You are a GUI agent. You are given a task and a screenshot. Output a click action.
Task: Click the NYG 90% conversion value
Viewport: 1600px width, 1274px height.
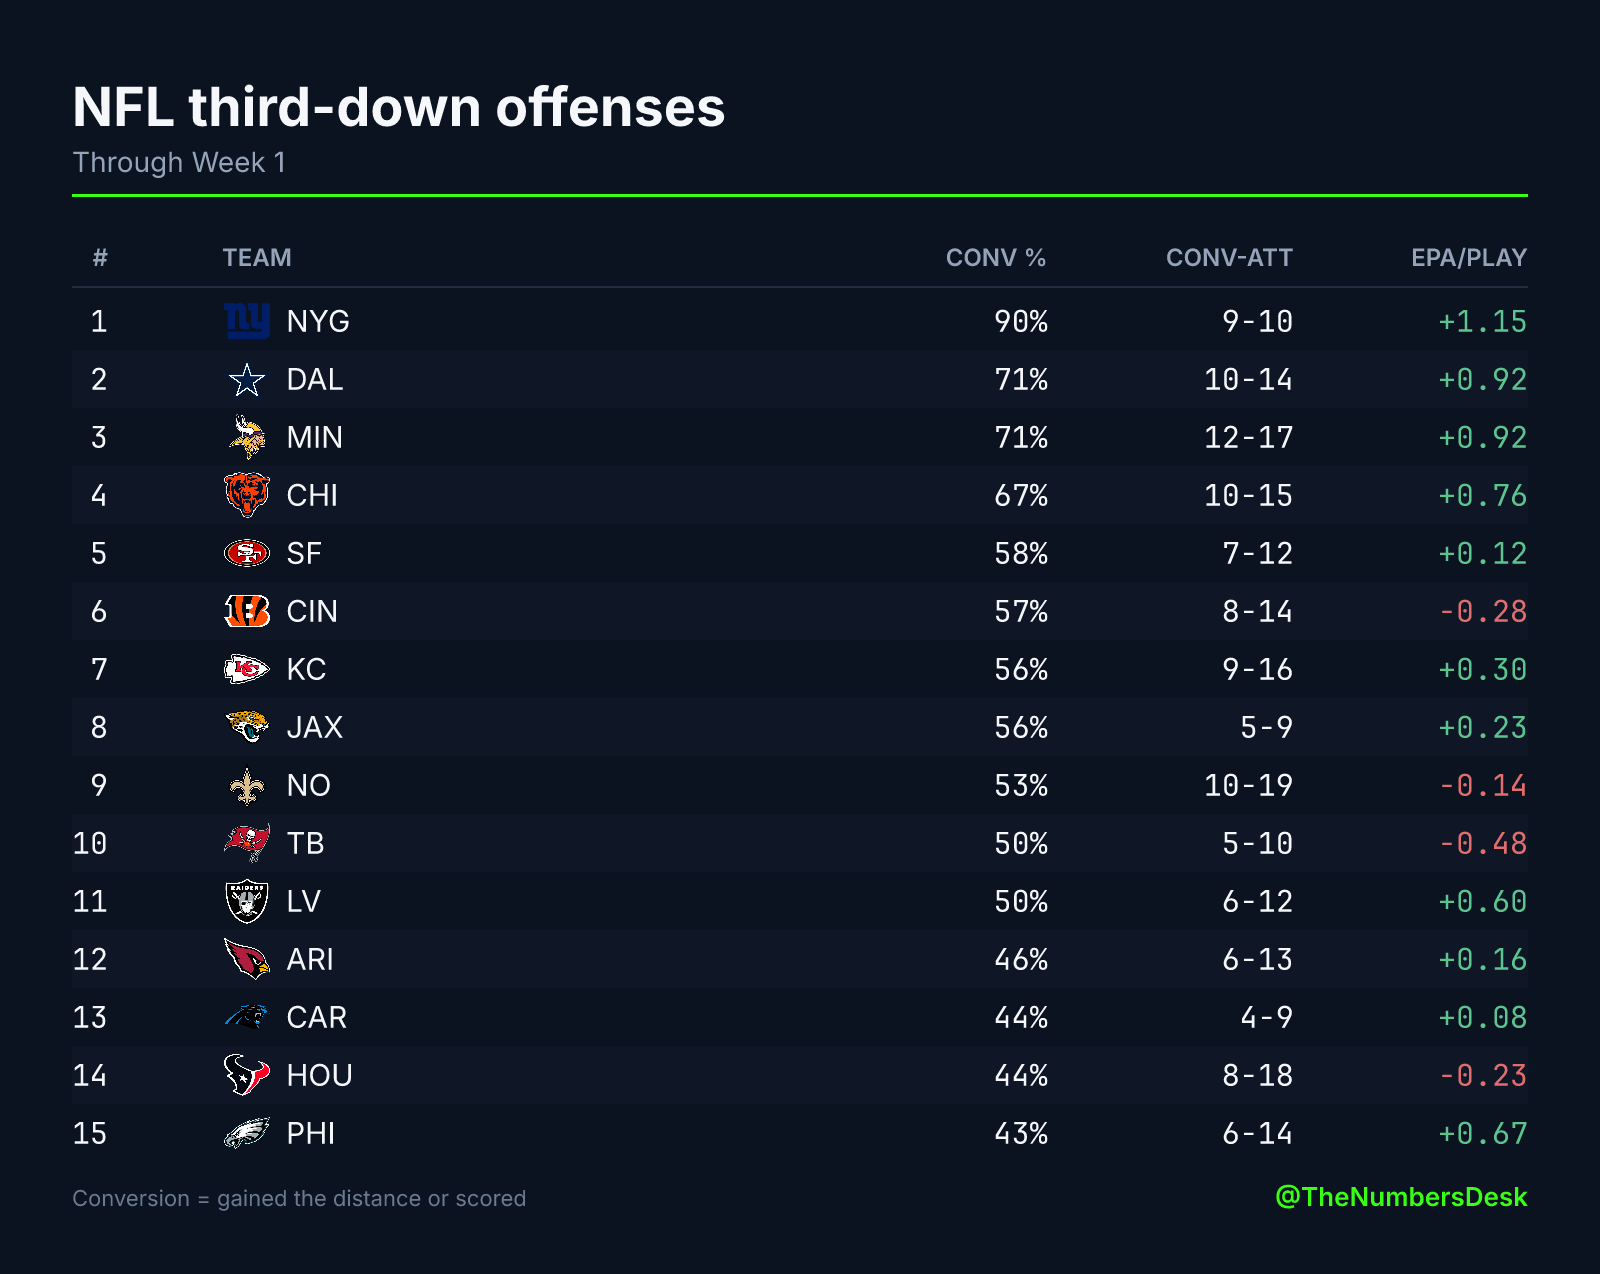pyautogui.click(x=1021, y=321)
